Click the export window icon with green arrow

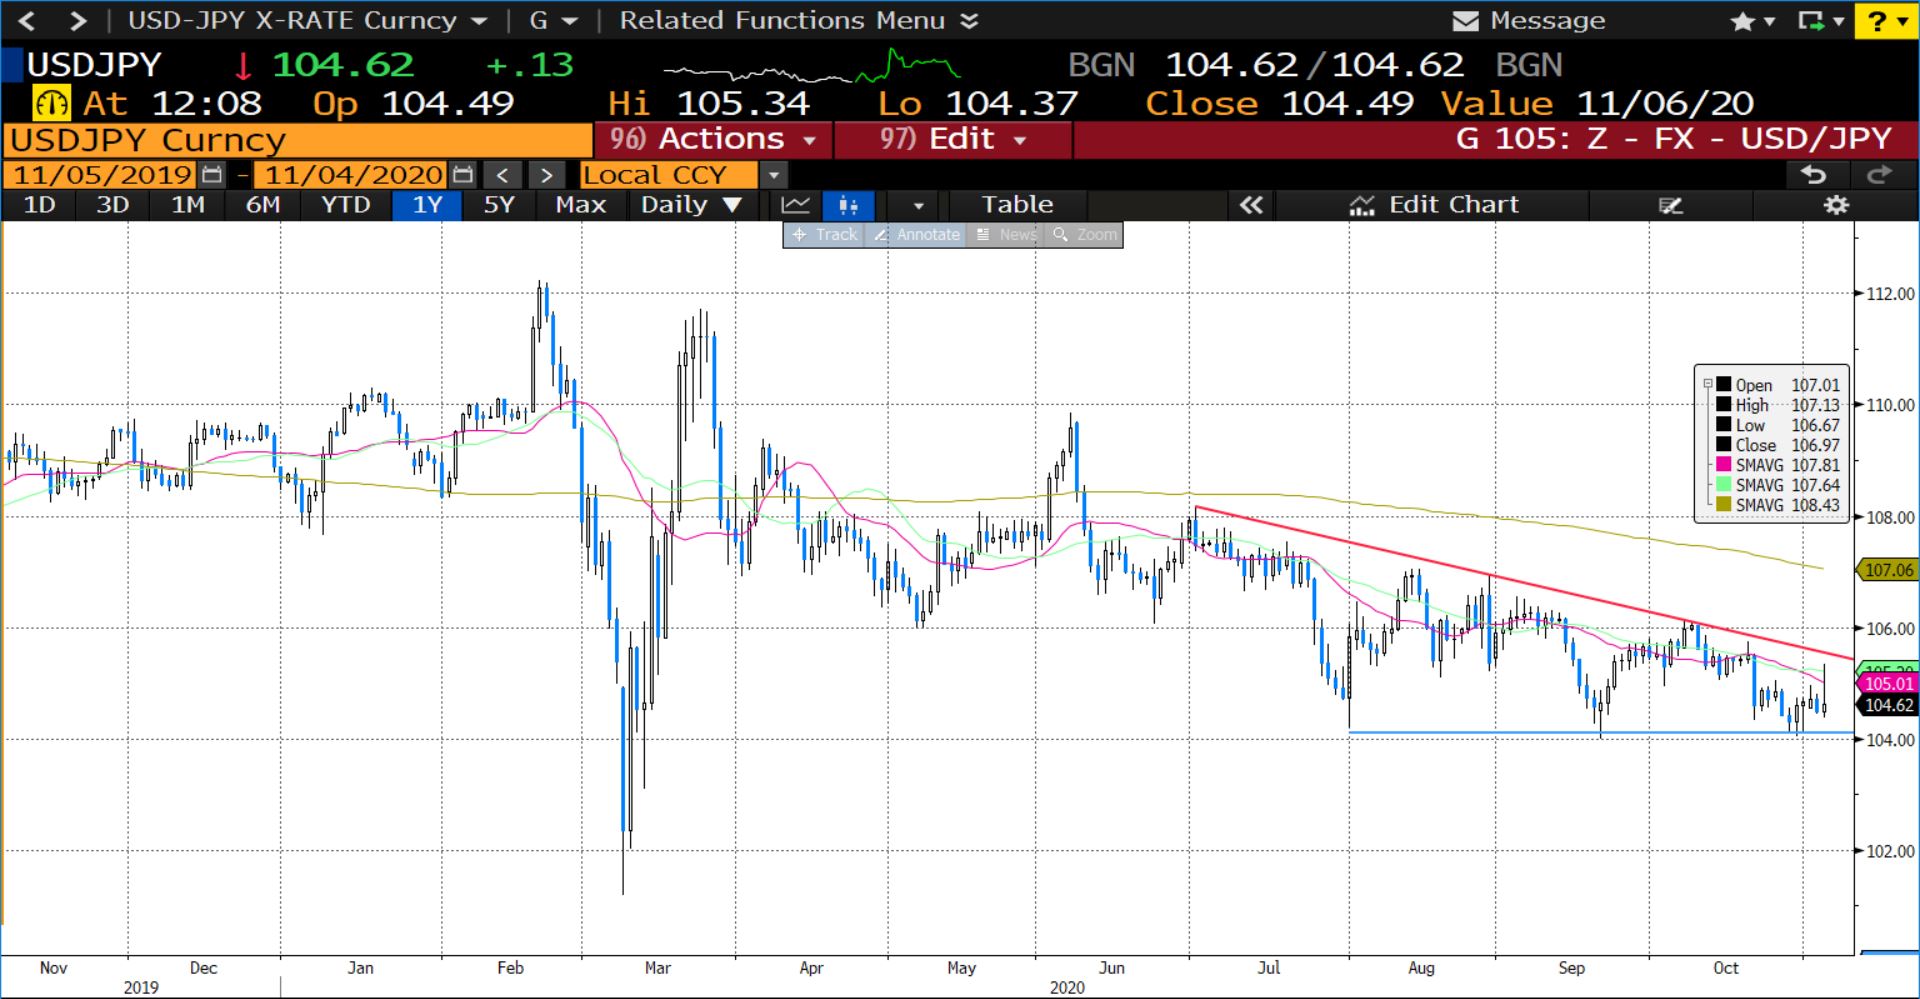[x=1810, y=21]
